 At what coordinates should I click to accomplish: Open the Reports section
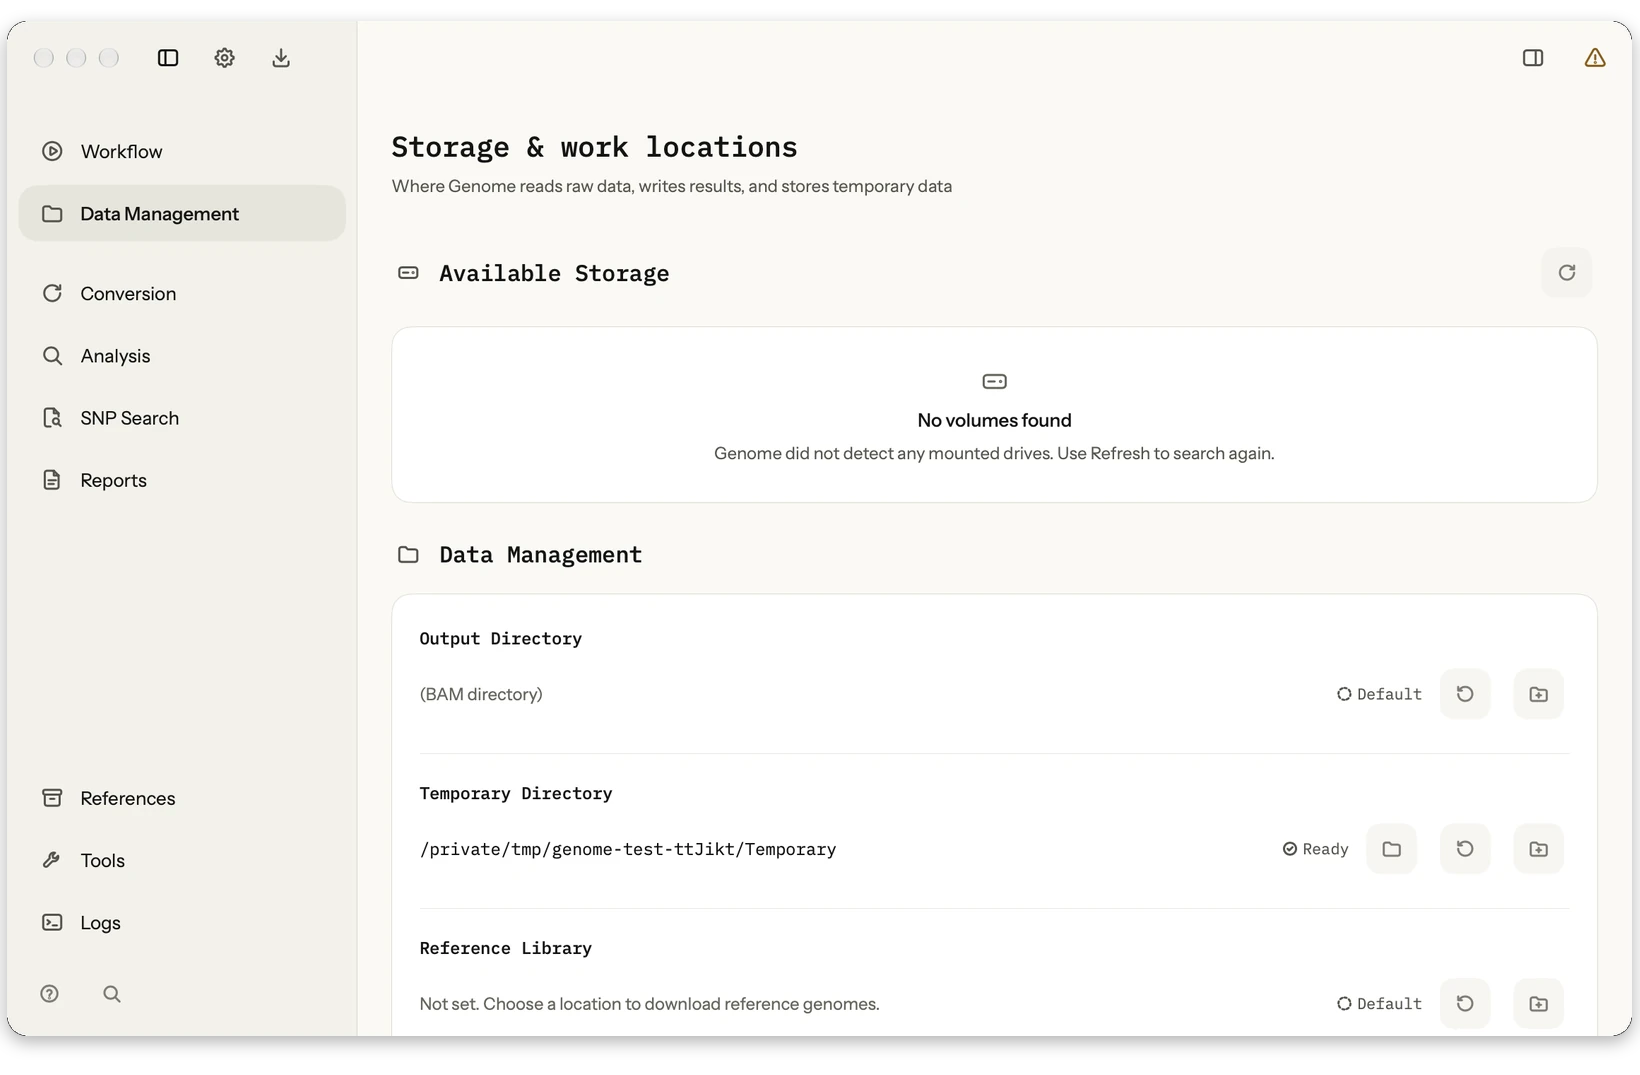182,480
